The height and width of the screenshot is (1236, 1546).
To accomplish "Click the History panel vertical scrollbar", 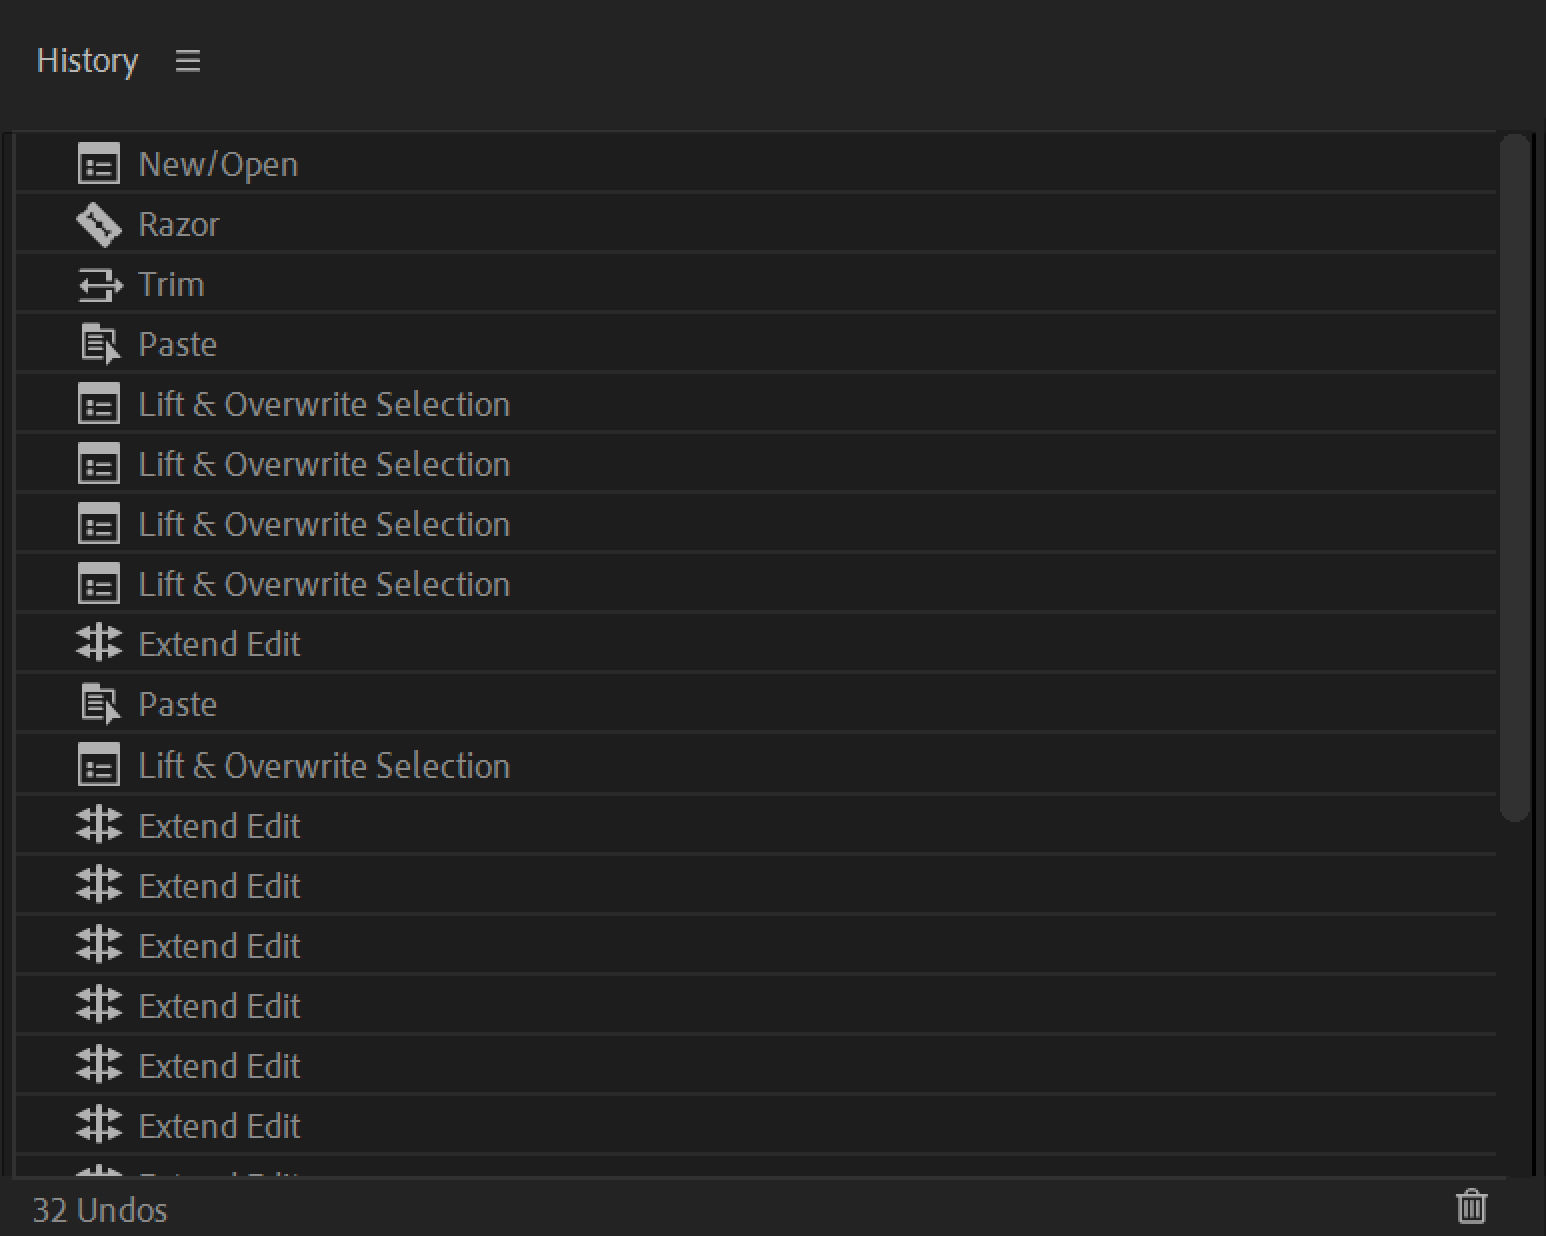I will pos(1515,478).
